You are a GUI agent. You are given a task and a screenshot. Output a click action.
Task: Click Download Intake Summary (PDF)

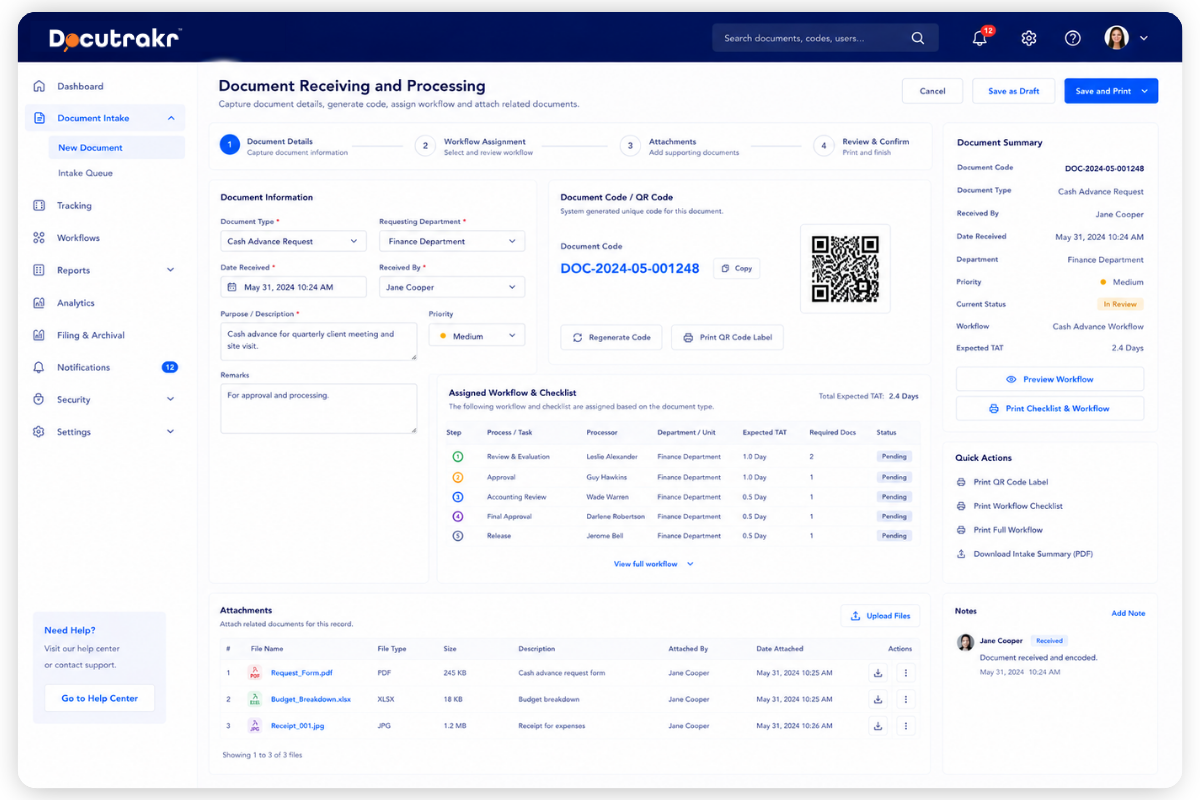pos(1025,554)
